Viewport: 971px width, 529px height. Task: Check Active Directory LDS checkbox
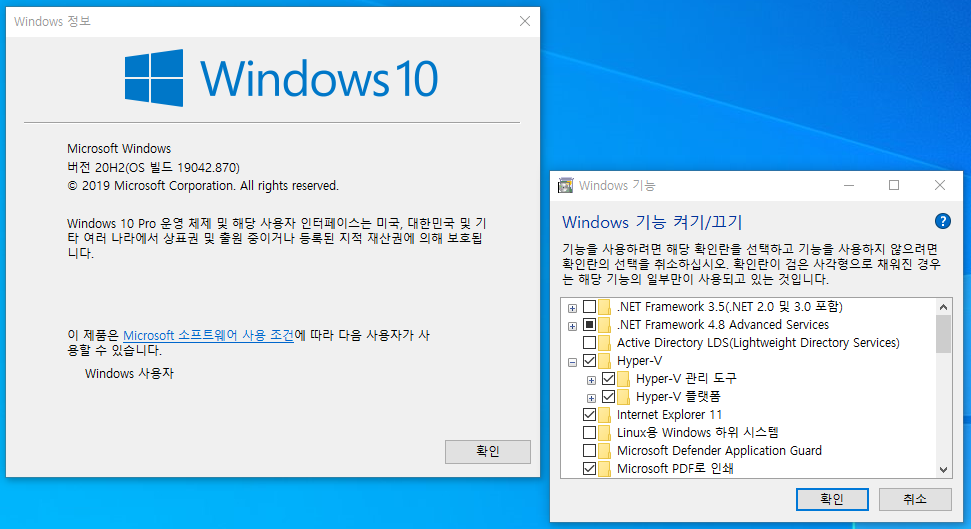click(x=590, y=343)
